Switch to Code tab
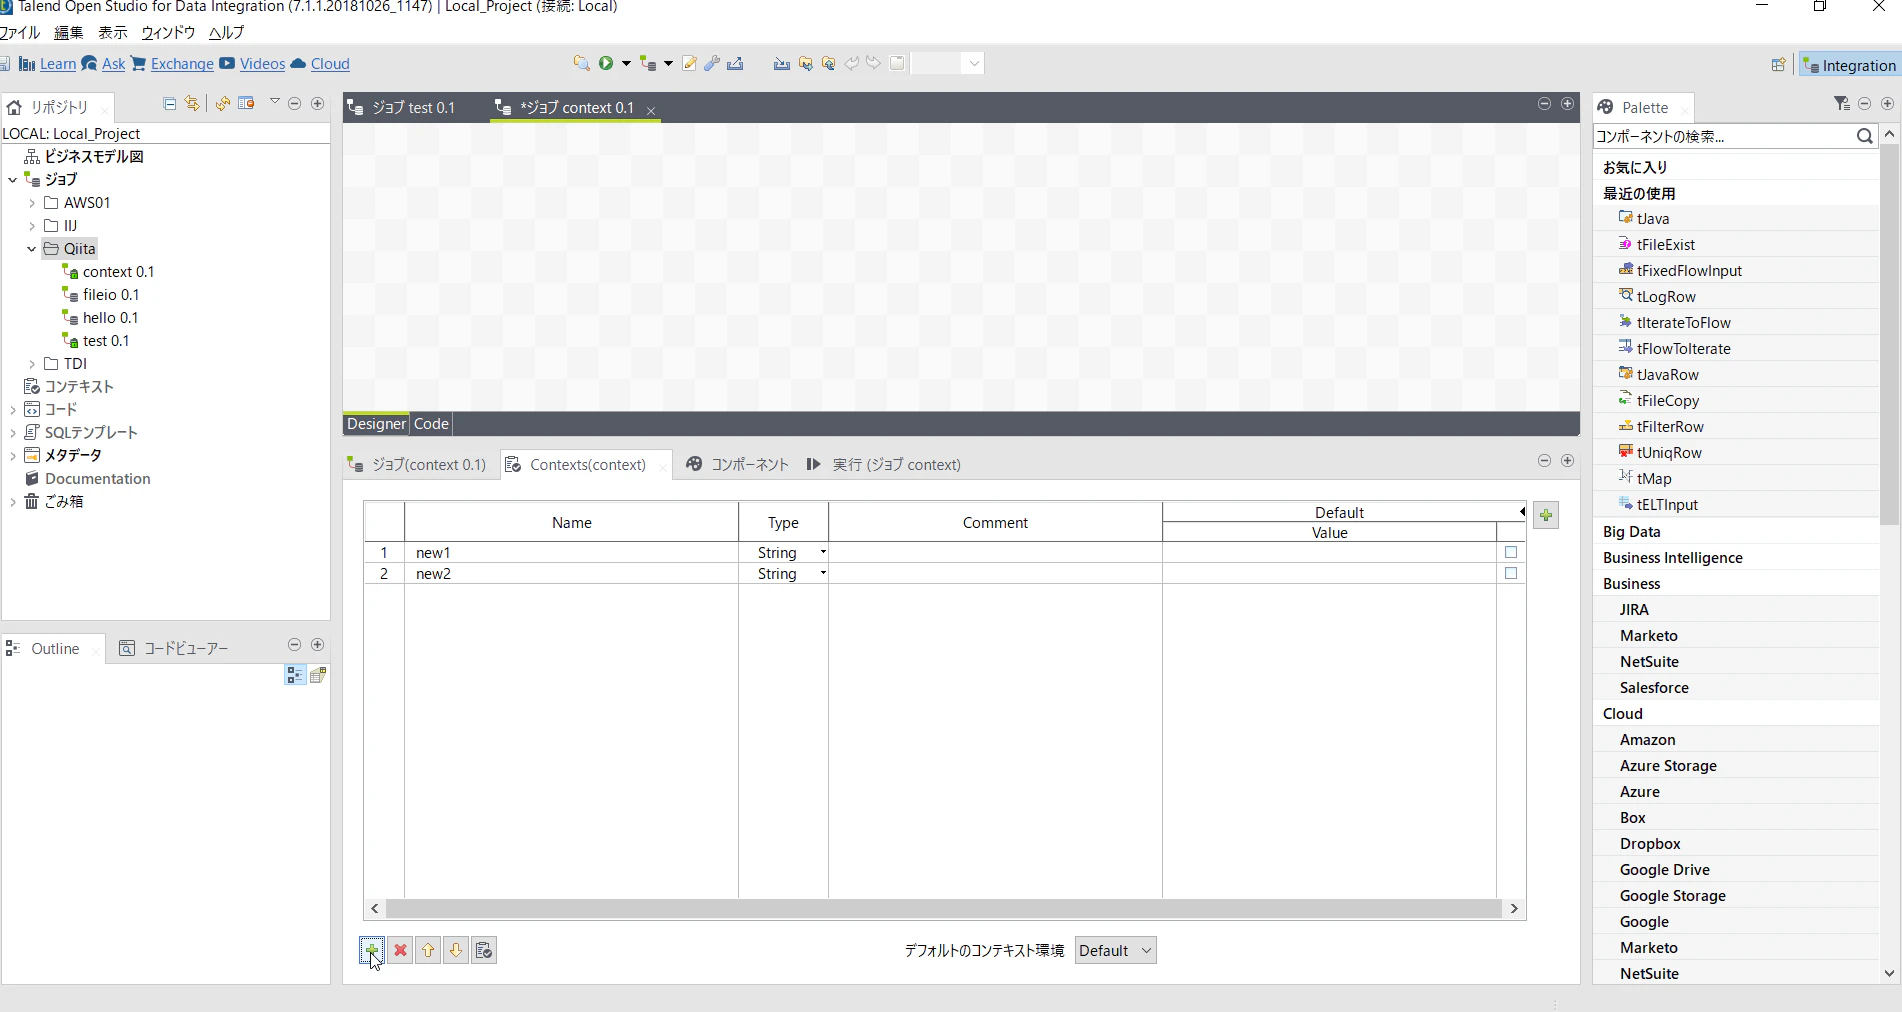Screen dimensions: 1902x1012 [431, 424]
